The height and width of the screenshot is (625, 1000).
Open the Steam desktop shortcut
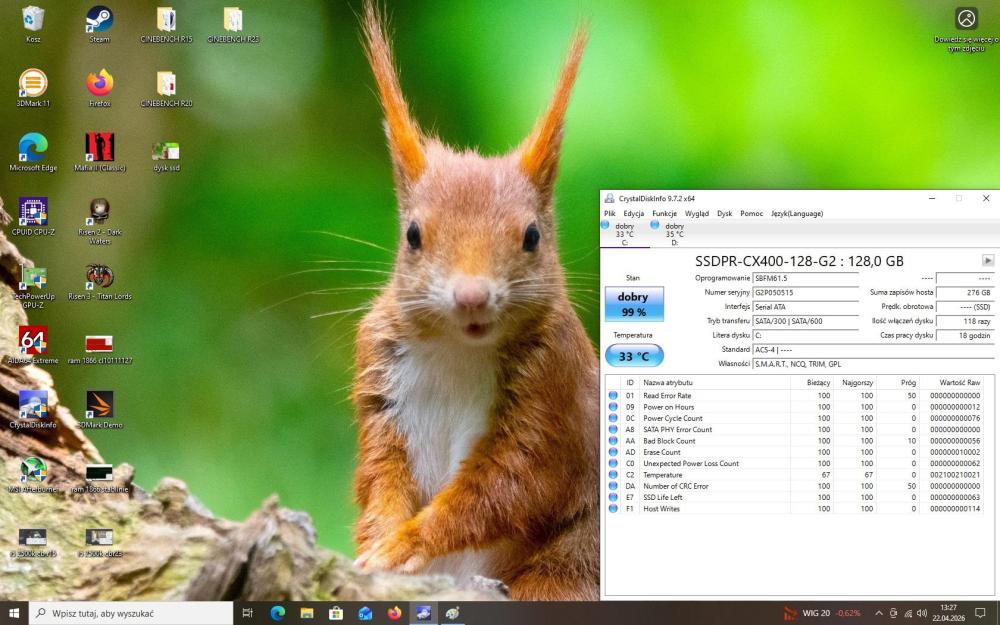99,24
